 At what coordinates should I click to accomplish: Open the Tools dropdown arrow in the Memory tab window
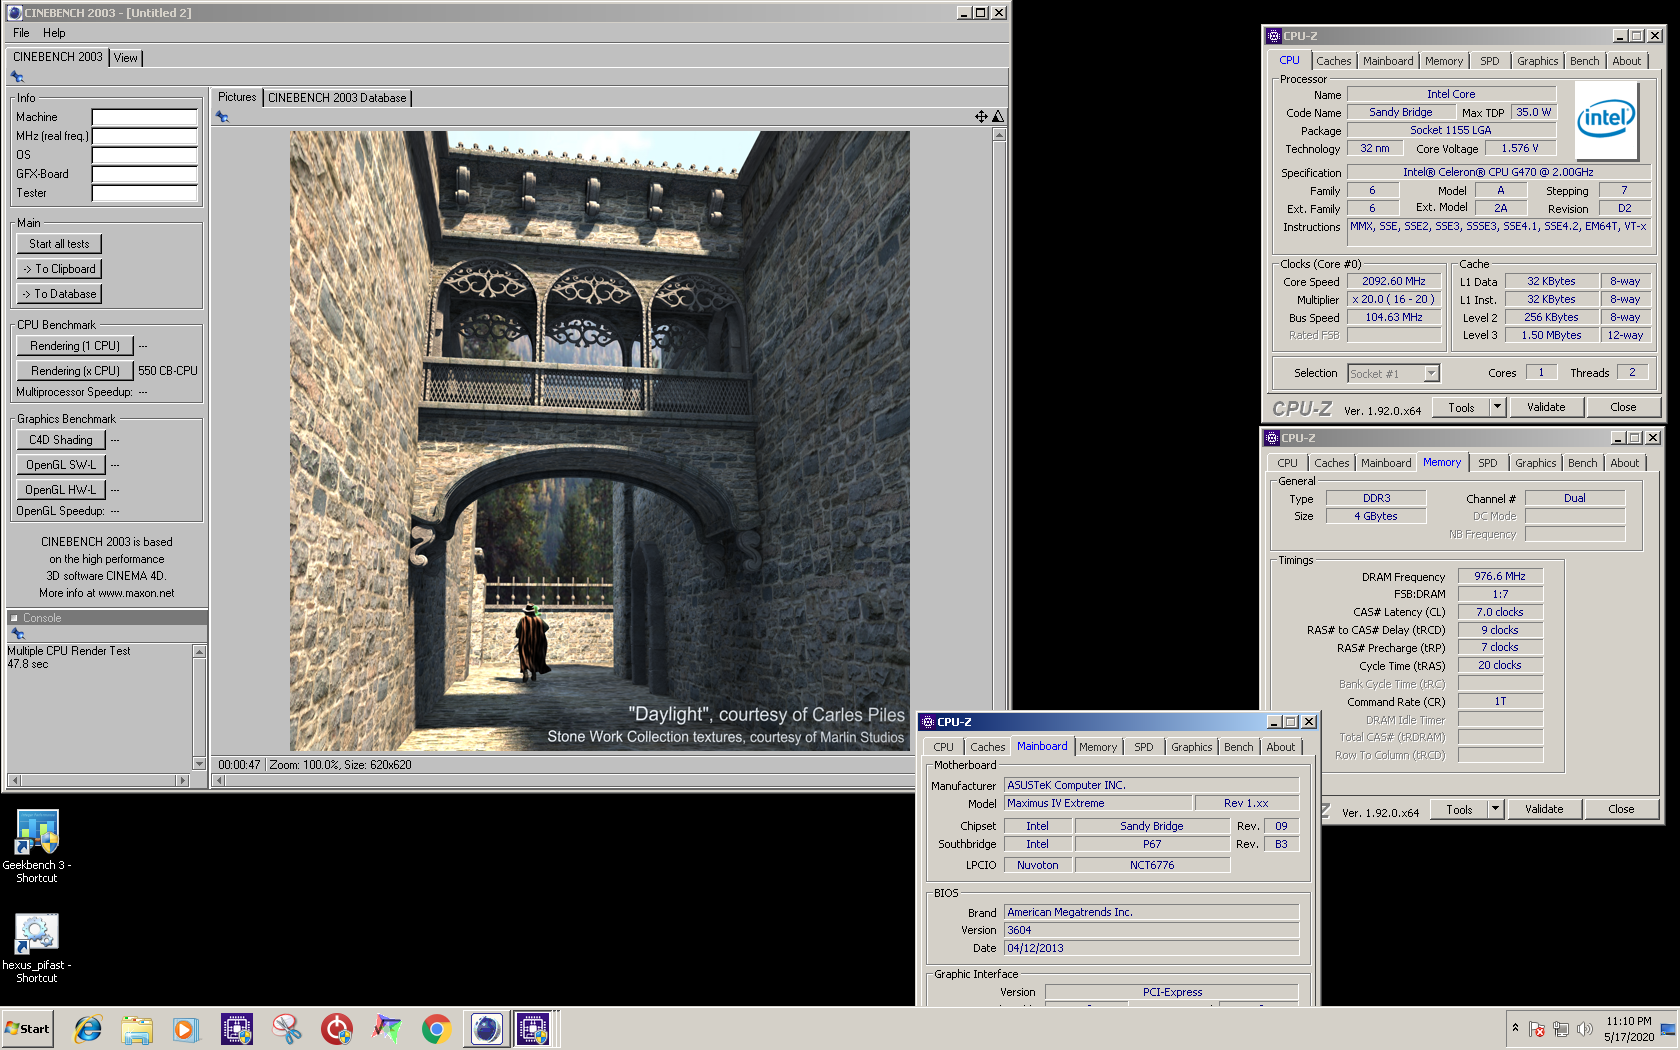1495,809
